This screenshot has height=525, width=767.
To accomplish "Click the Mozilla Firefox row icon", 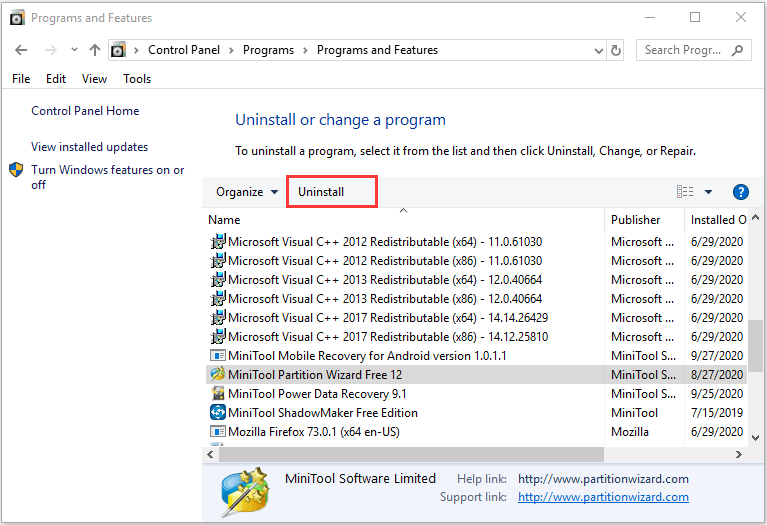I will 218,432.
